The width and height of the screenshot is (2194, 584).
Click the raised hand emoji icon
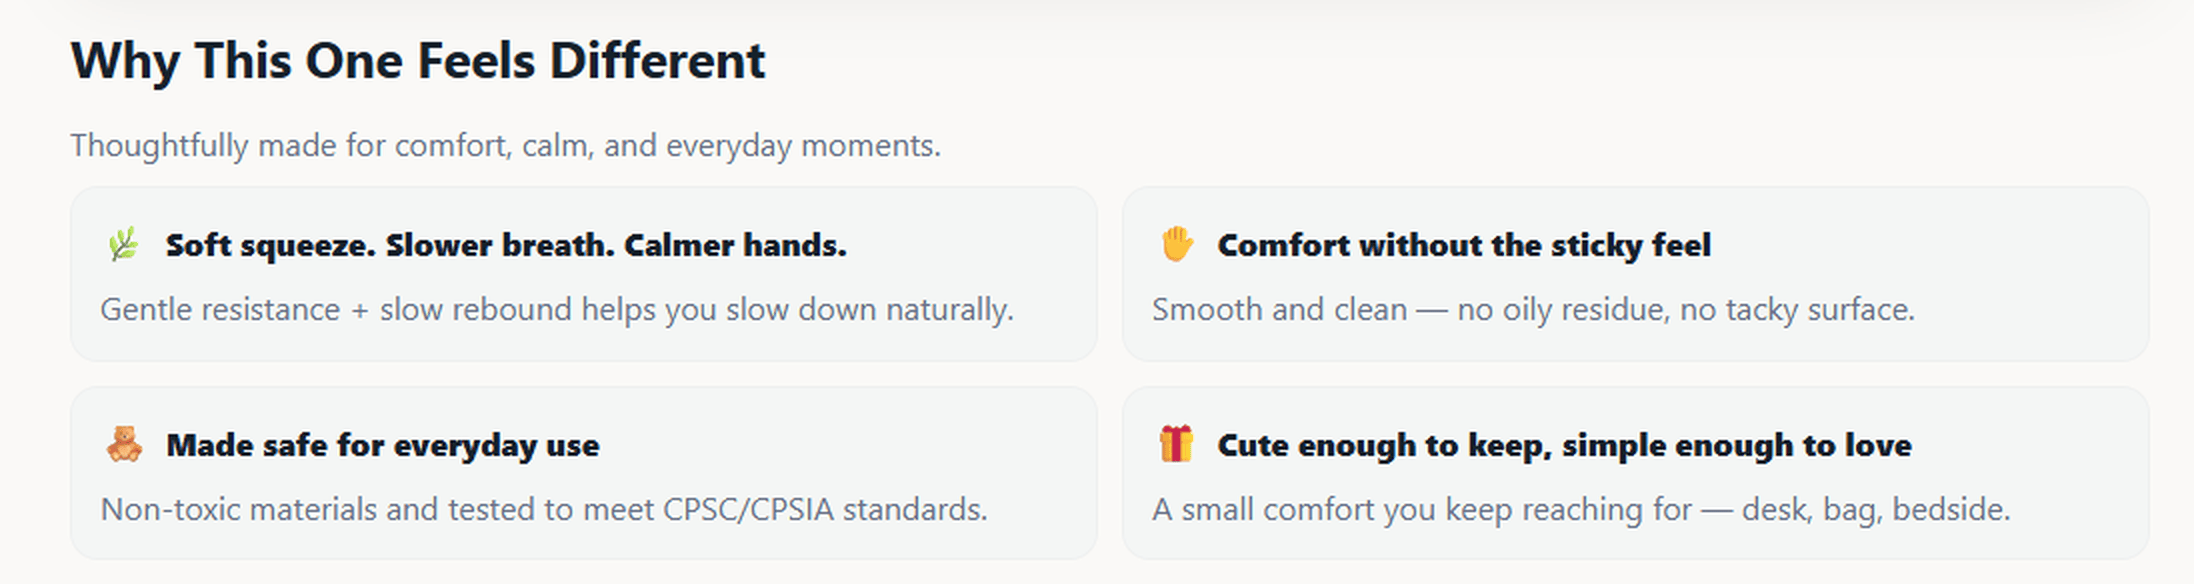(x=1177, y=245)
